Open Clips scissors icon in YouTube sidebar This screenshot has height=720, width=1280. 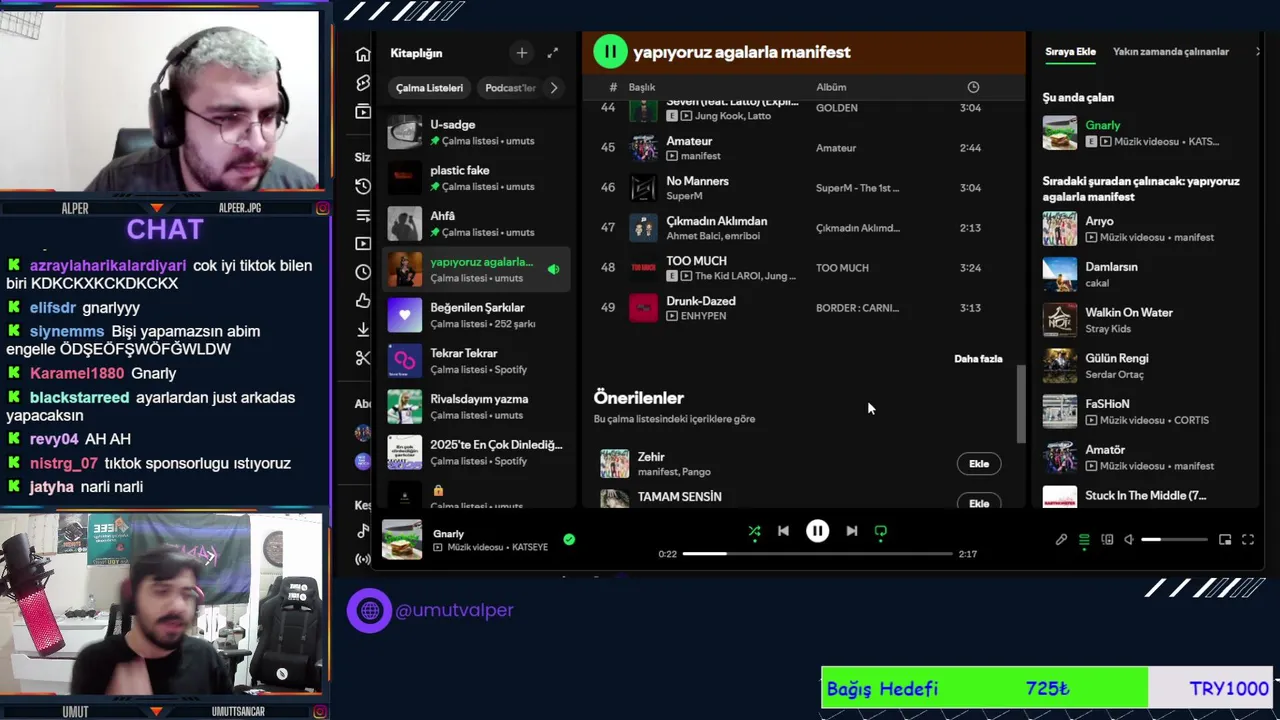[x=363, y=358]
